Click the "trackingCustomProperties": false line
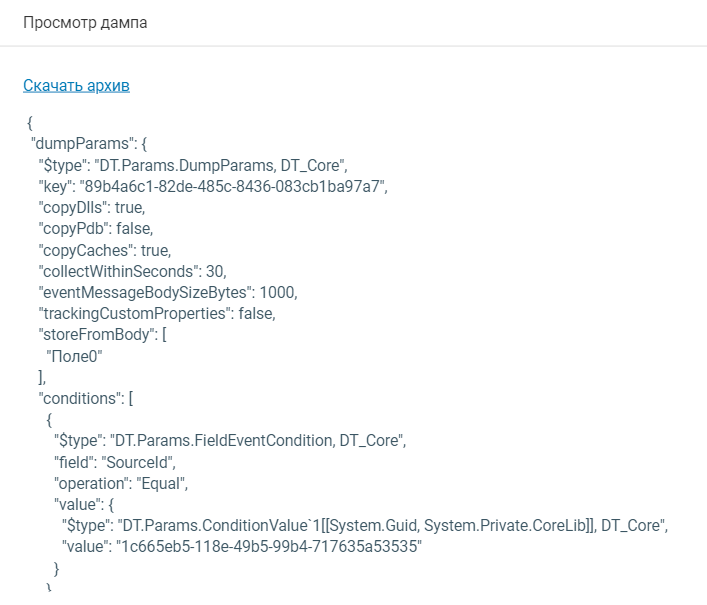The image size is (707, 605). pos(156,313)
